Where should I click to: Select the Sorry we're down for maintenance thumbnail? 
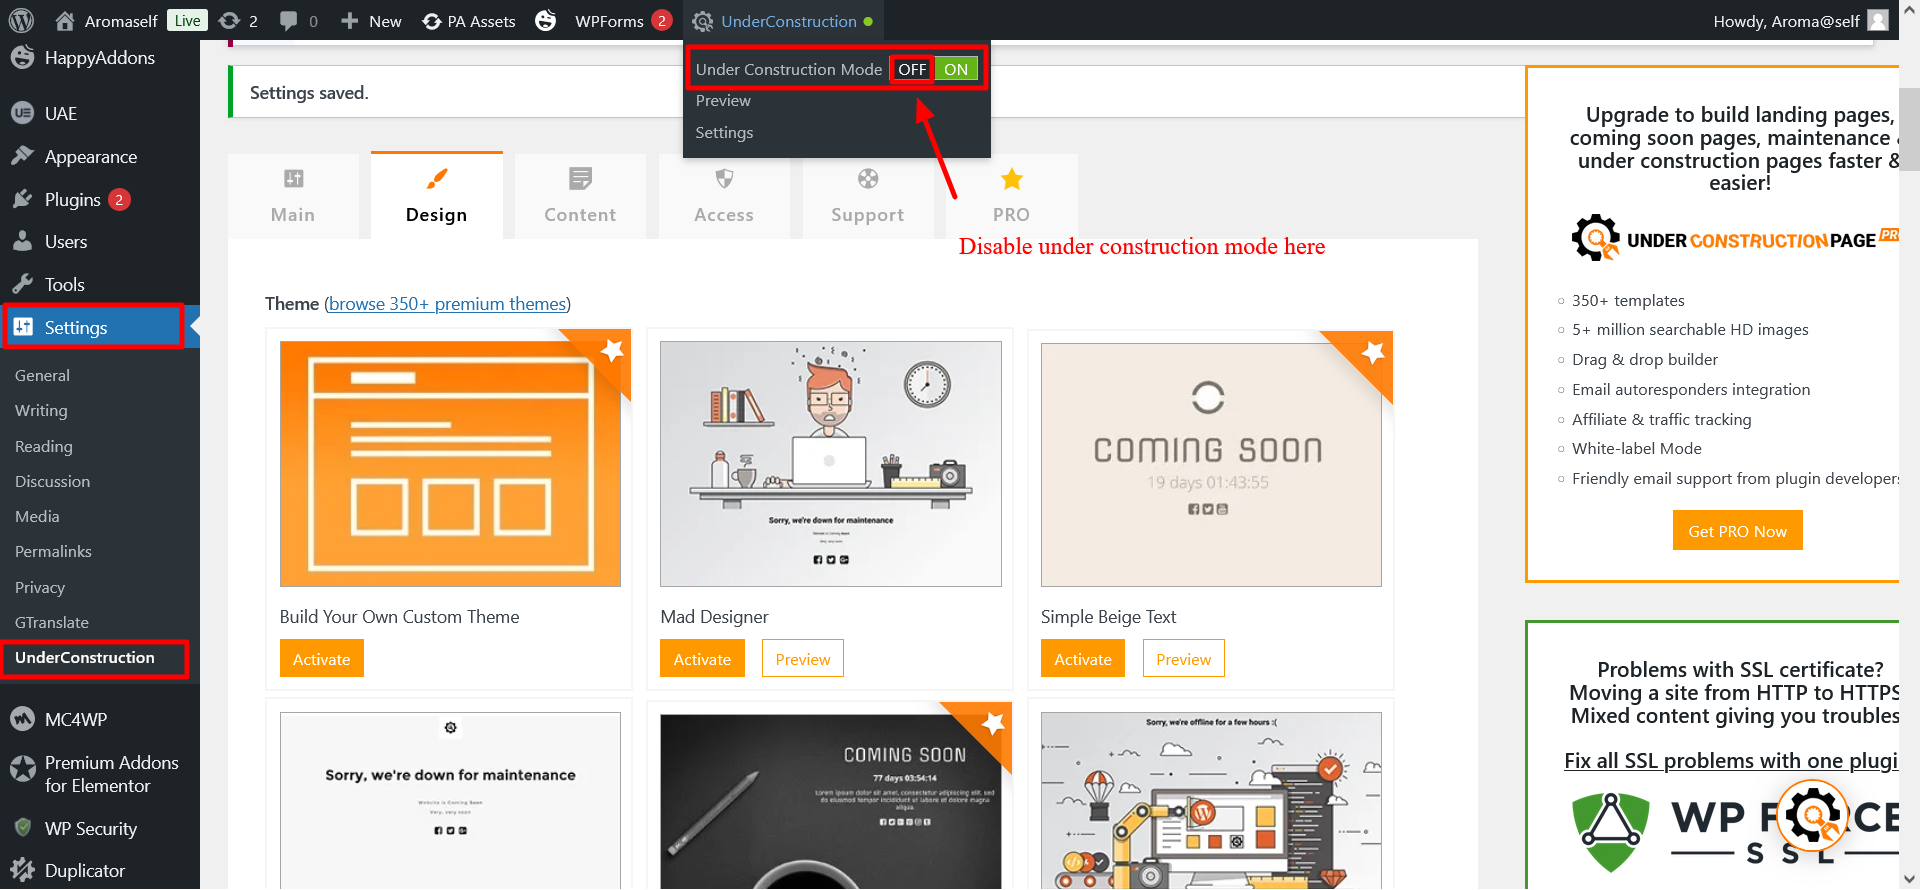coord(450,800)
